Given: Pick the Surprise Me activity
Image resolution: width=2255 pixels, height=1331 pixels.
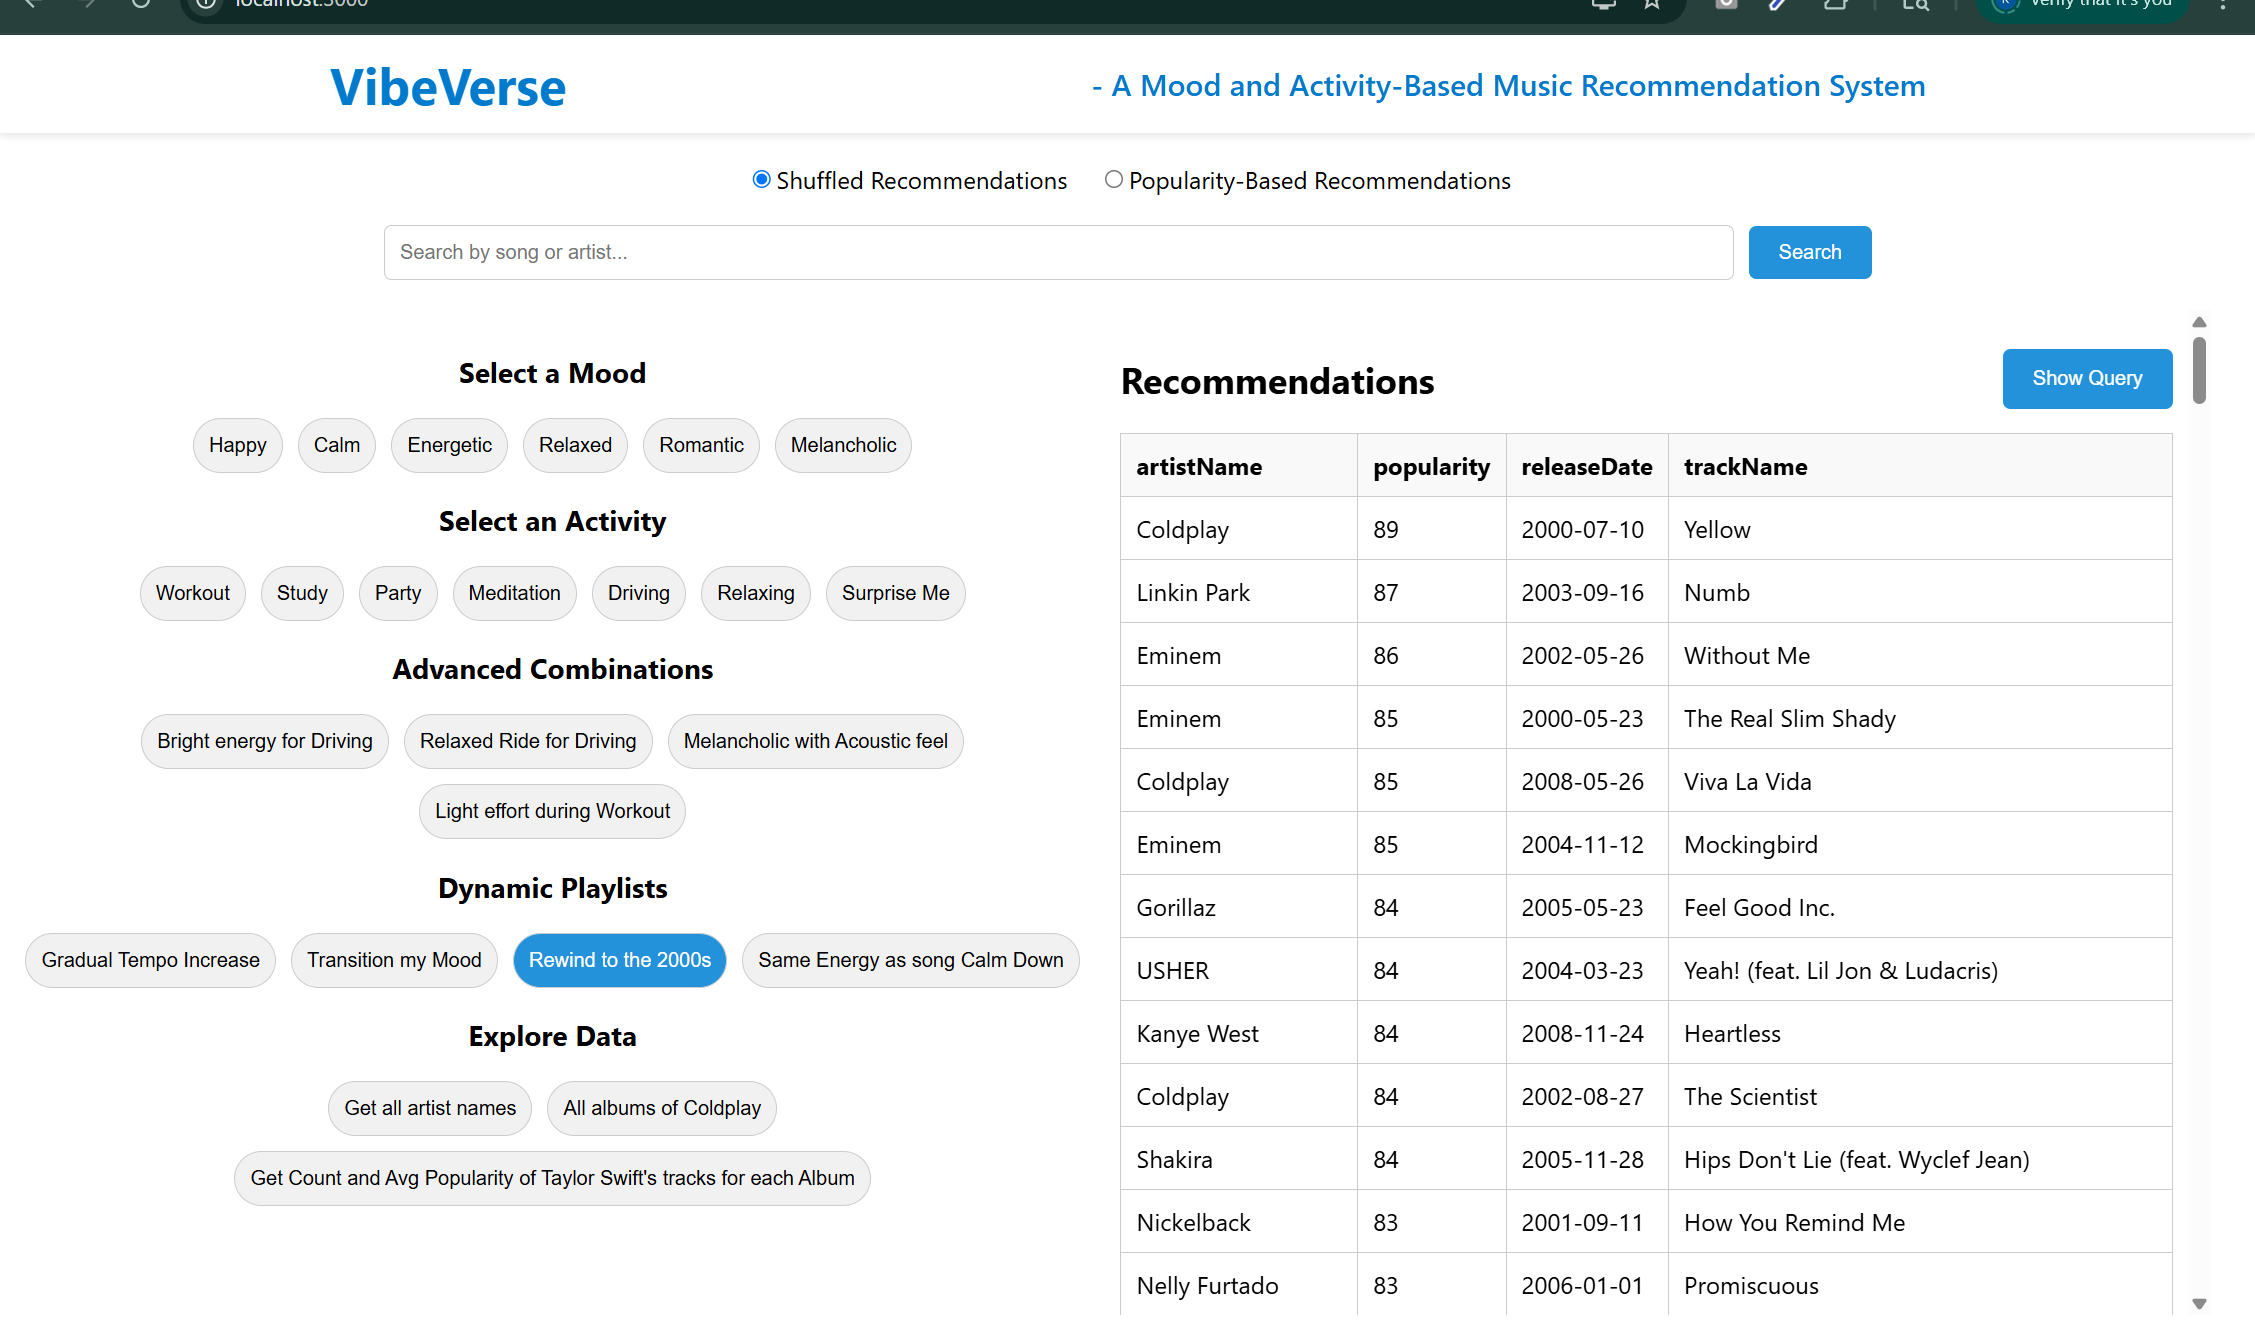Looking at the screenshot, I should point(895,593).
